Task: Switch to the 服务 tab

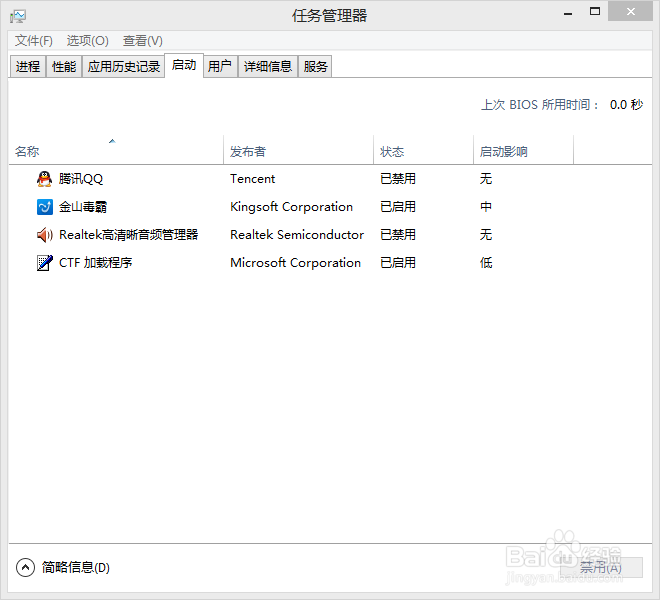Action: [315, 67]
